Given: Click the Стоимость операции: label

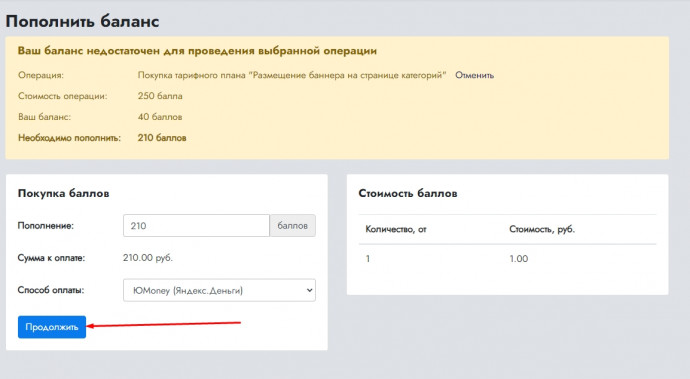Looking at the screenshot, I should [x=62, y=96].
